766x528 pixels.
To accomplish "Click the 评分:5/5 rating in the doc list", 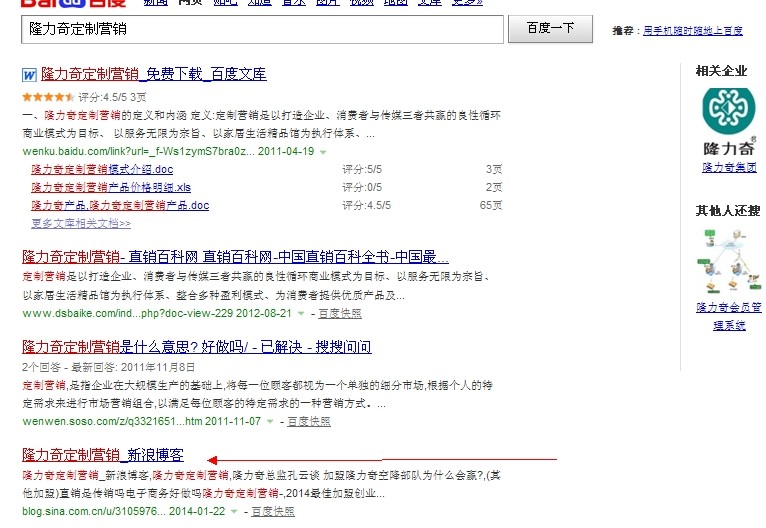I will click(362, 169).
